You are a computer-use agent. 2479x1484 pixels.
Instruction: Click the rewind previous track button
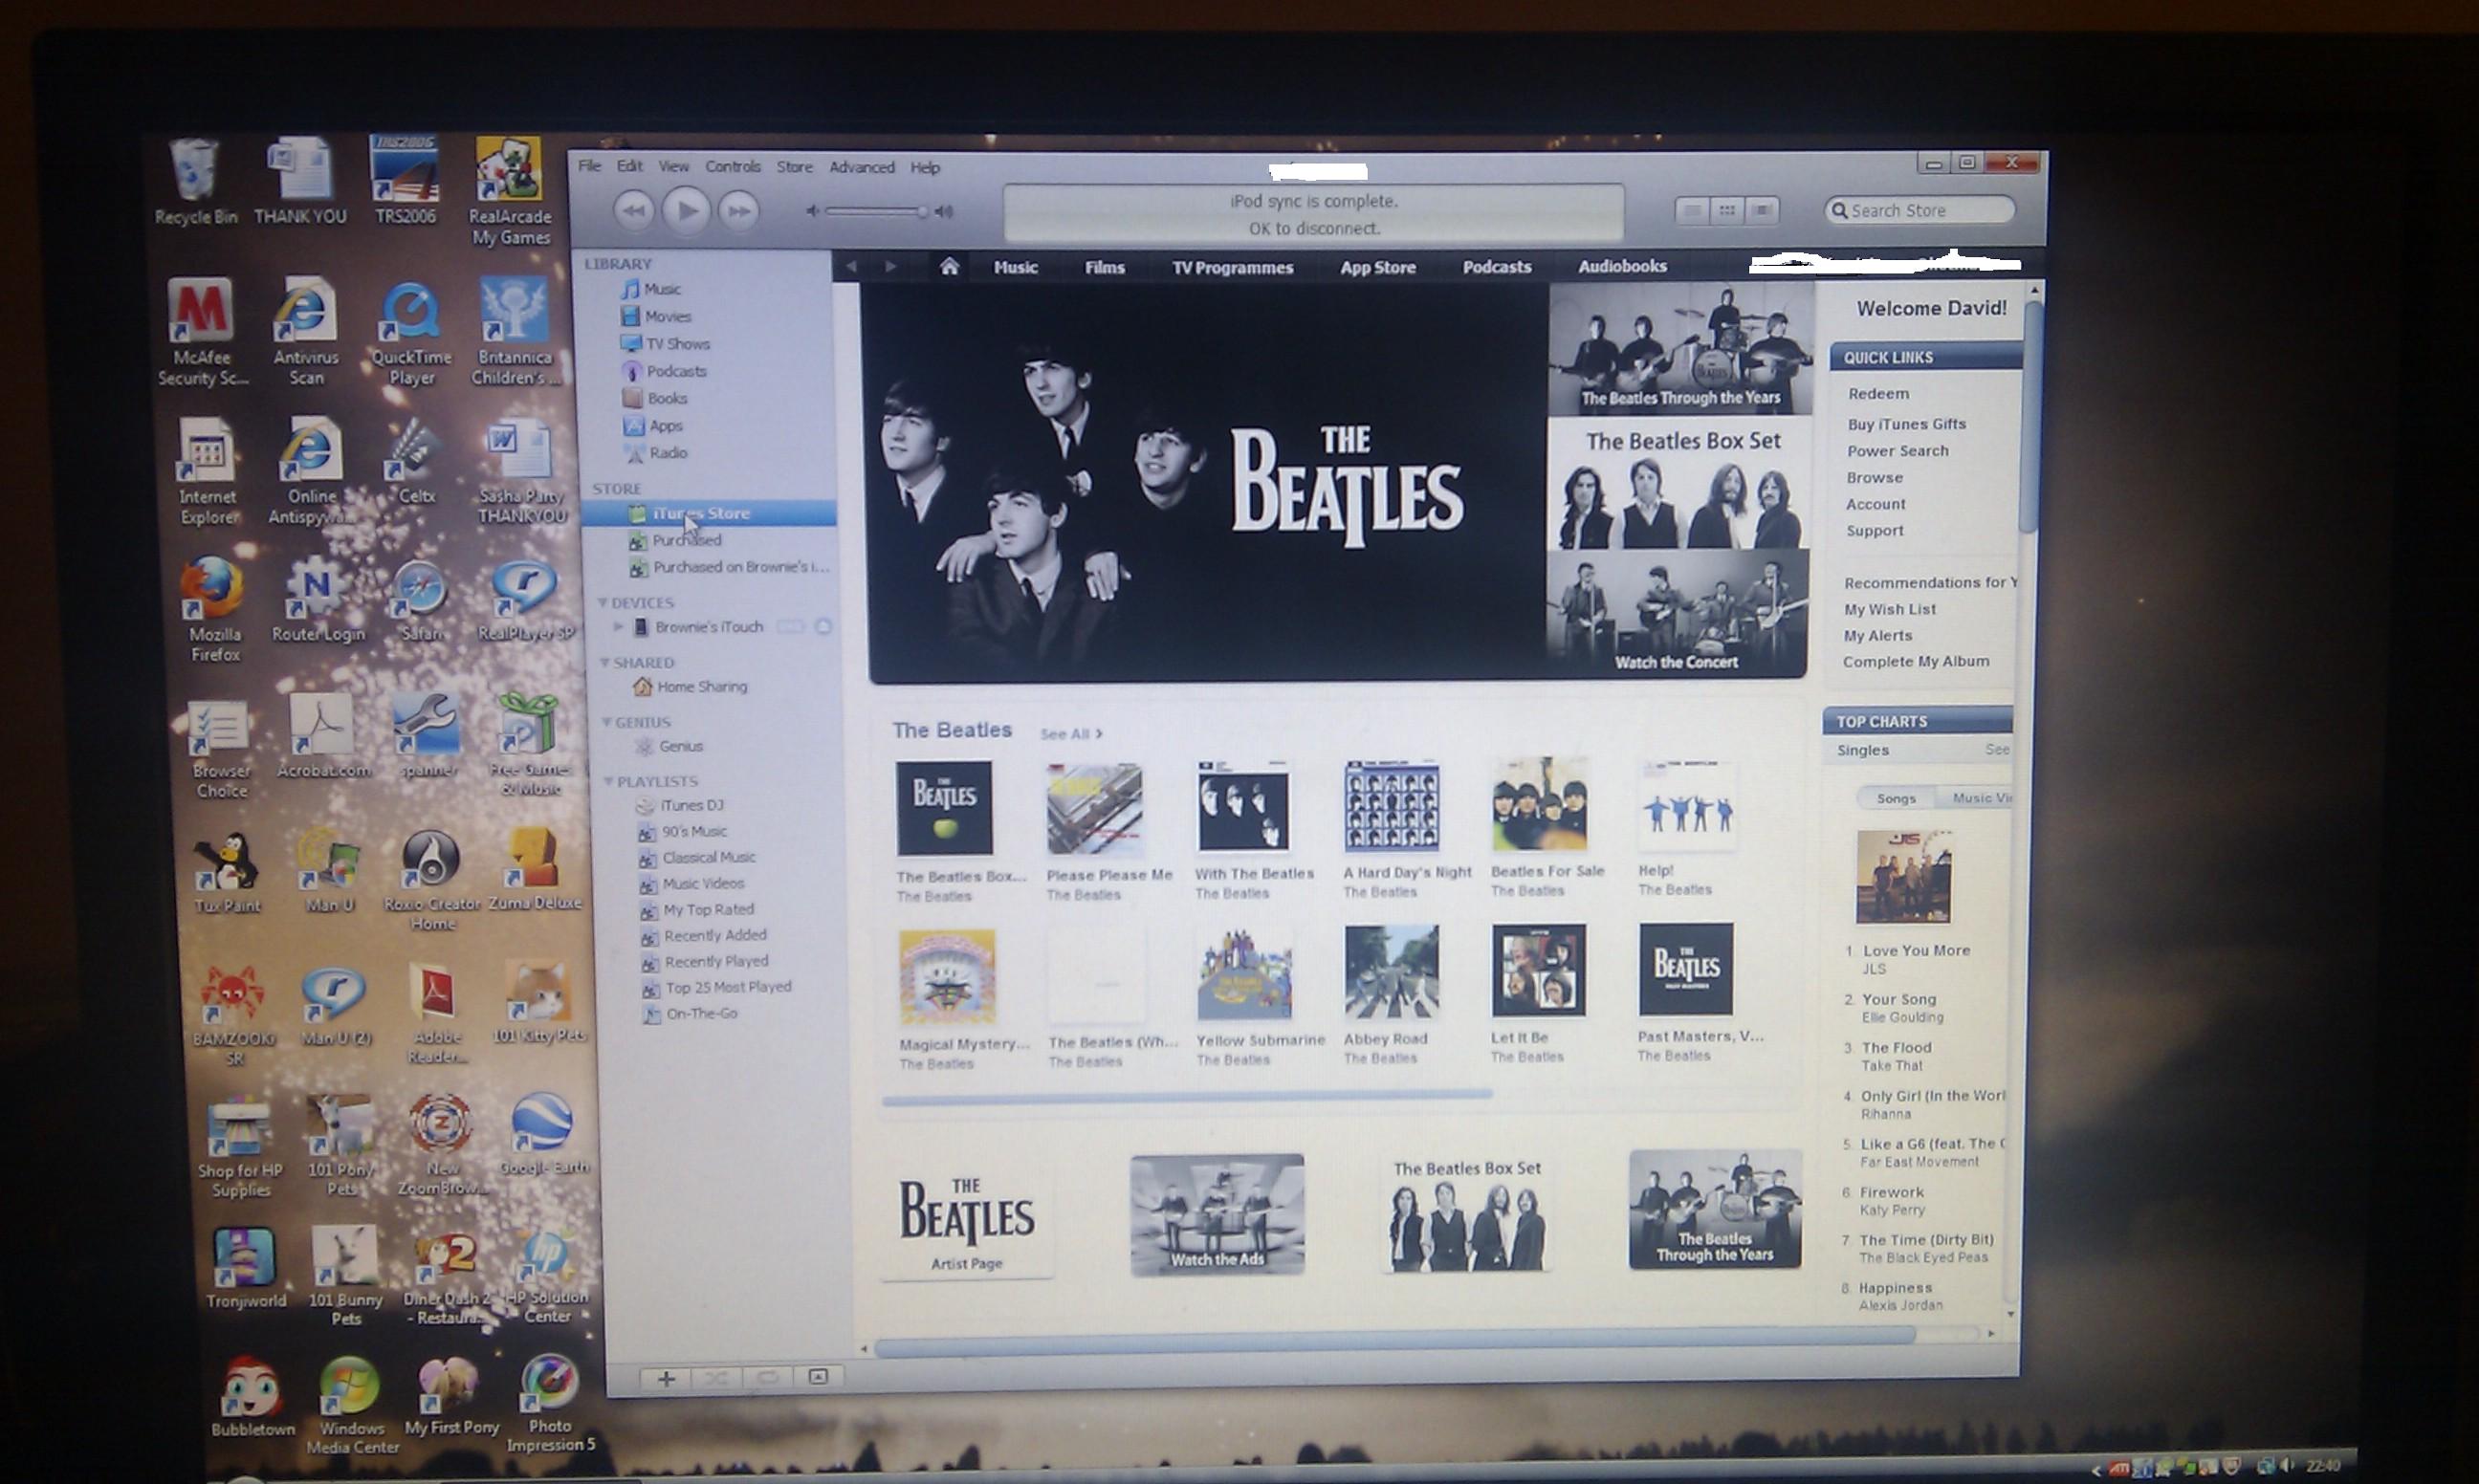pos(633,211)
